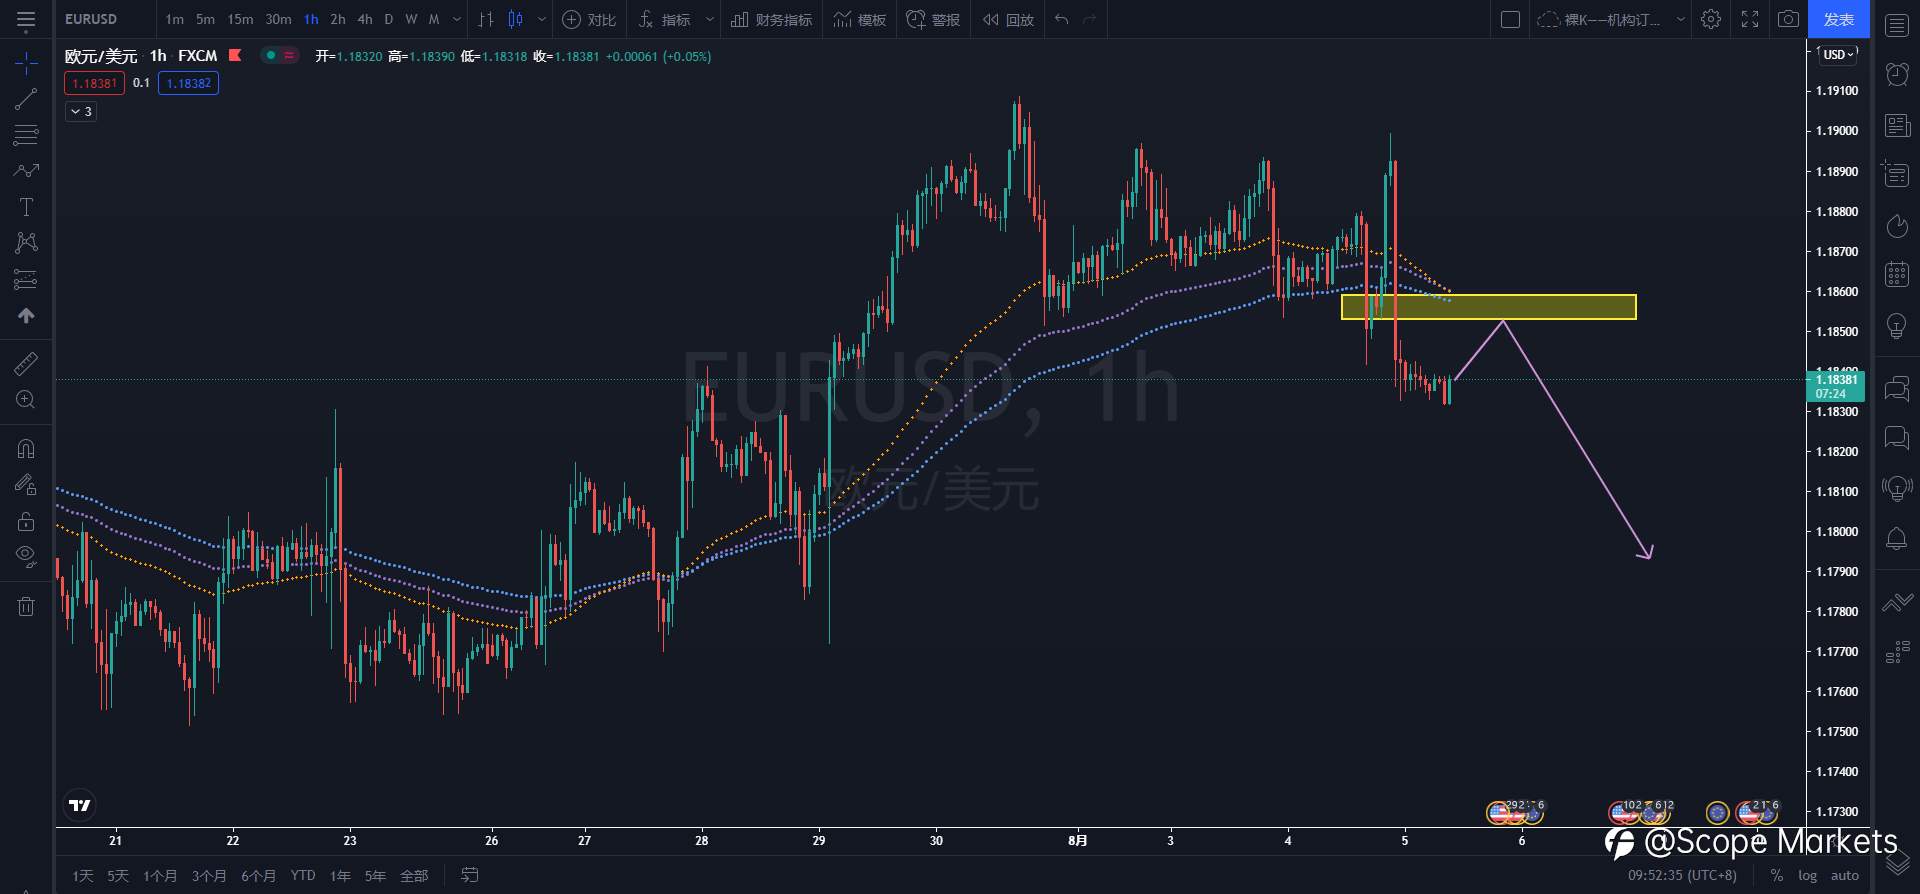1920x894 pixels.
Task: Click the 回放 replay button
Action: coord(1008,19)
